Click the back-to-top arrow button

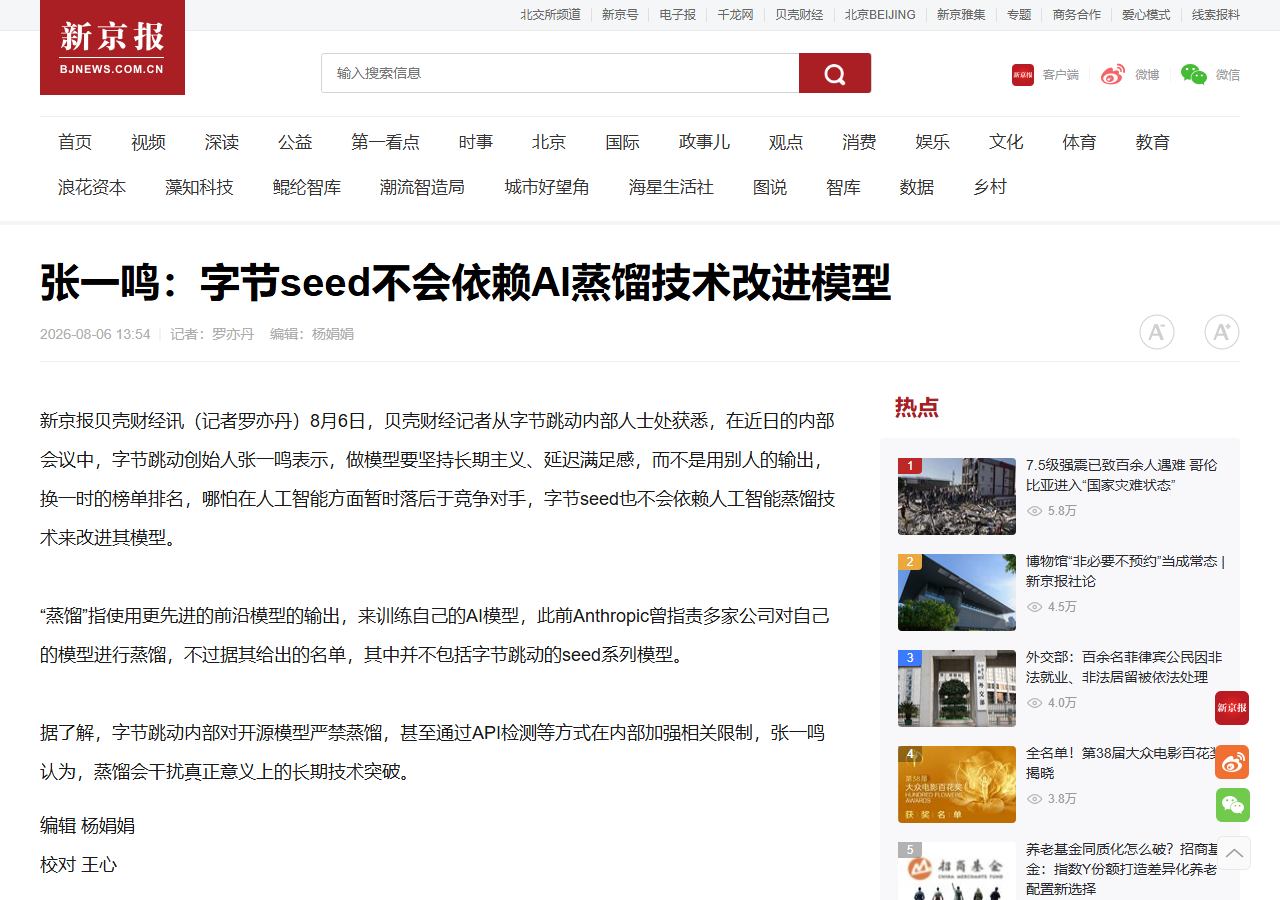(1234, 853)
